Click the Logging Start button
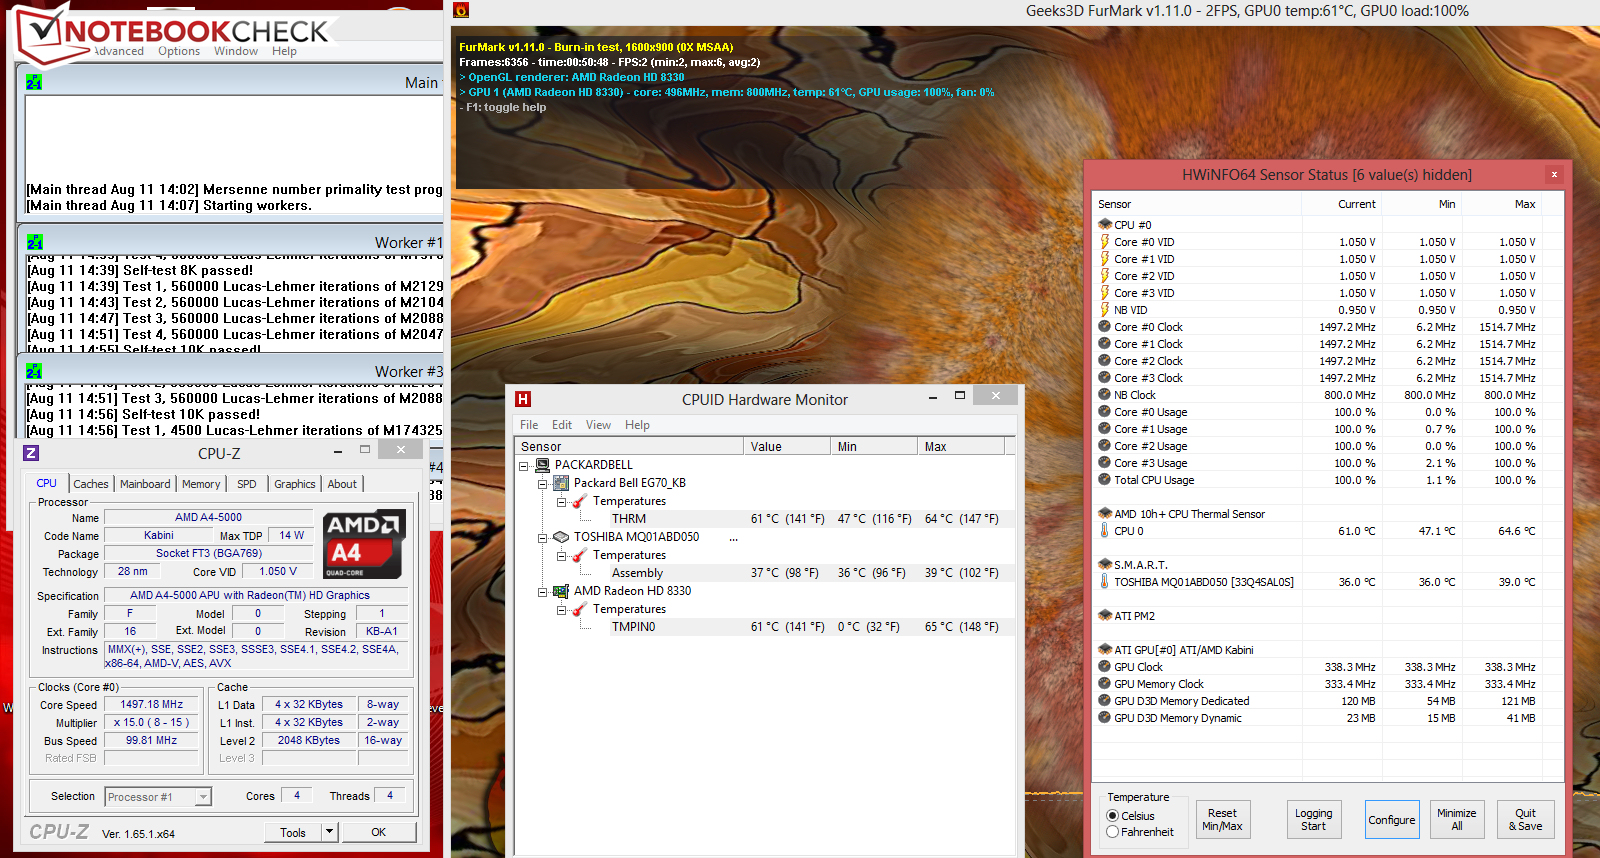Image resolution: width=1600 pixels, height=858 pixels. (1314, 820)
